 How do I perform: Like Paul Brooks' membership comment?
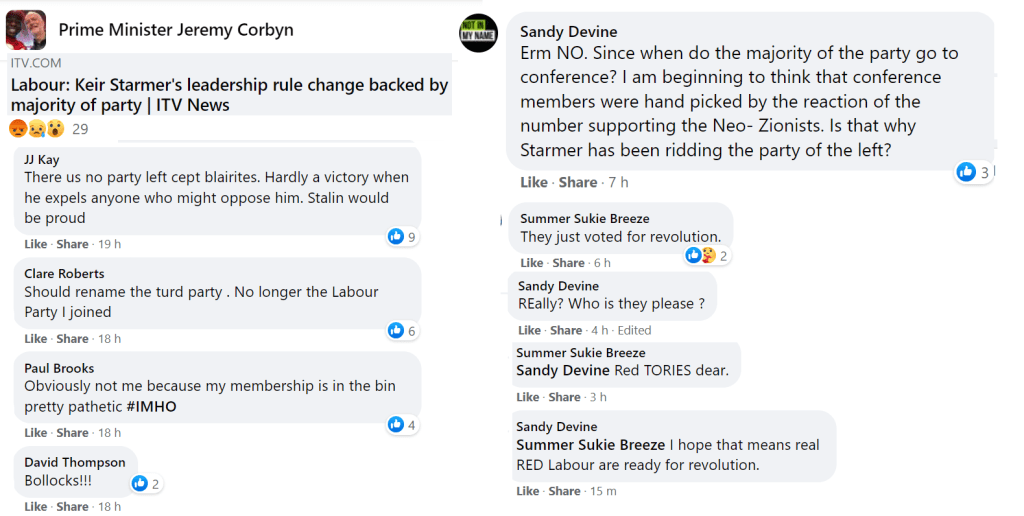[36, 433]
